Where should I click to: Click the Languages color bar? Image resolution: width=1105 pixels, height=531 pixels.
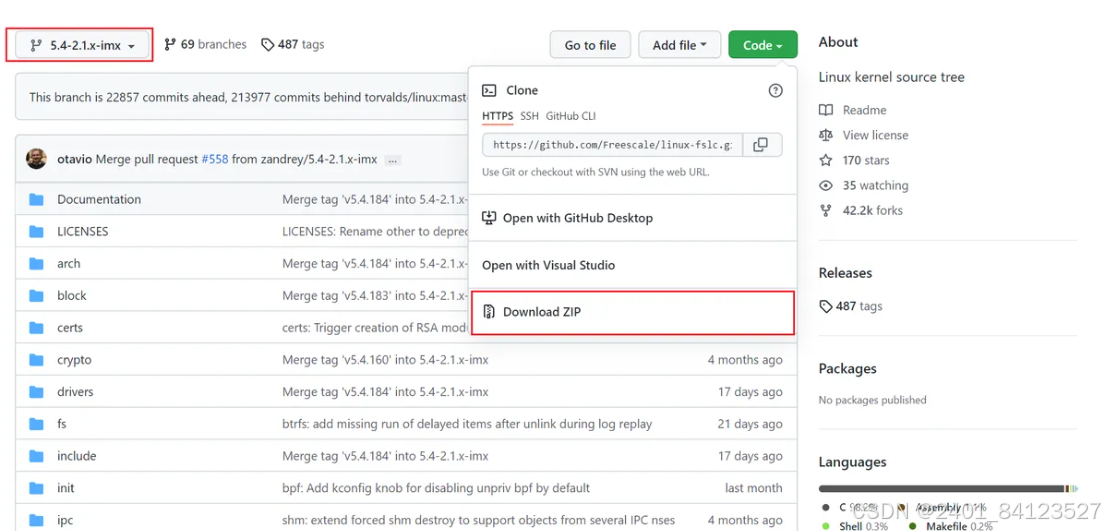pos(948,488)
